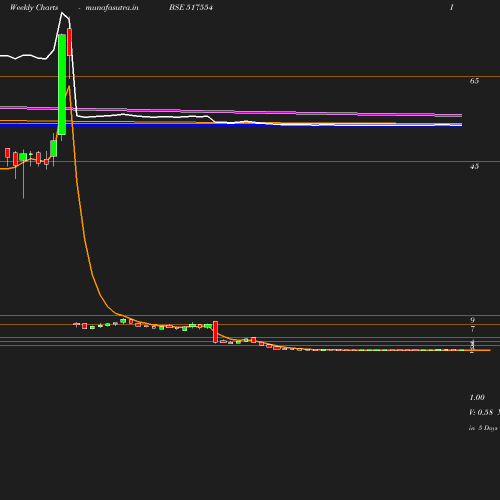The image size is (500, 500).
Task: Click the "munafasutra.in" site label
Action: 112,7
